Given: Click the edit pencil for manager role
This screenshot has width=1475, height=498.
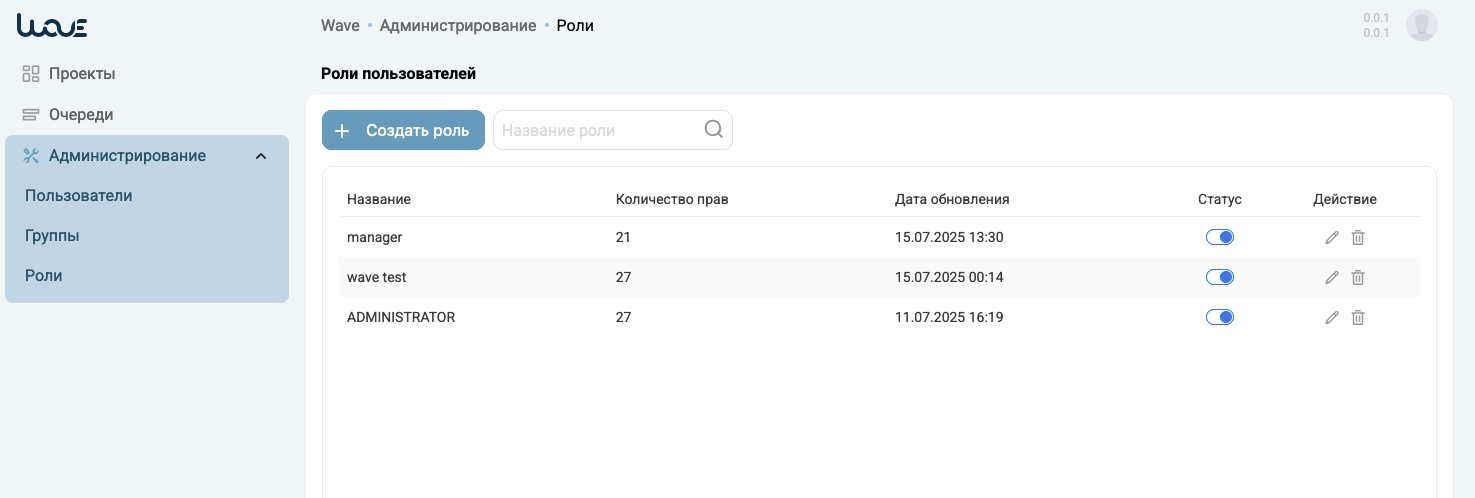Looking at the screenshot, I should pyautogui.click(x=1331, y=237).
